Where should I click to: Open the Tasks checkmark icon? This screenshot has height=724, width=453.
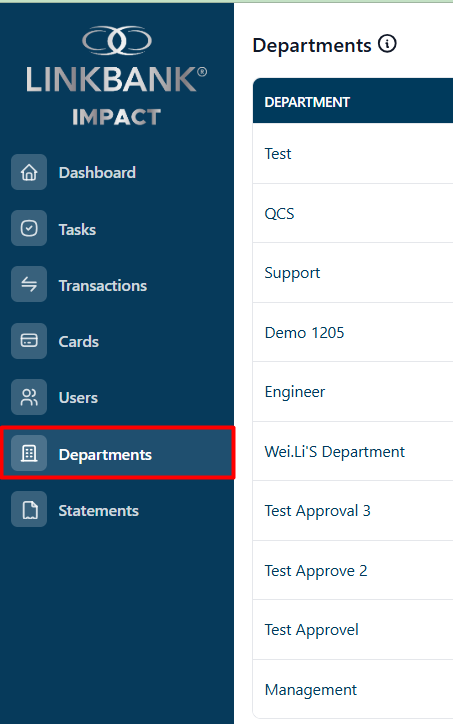tap(29, 228)
